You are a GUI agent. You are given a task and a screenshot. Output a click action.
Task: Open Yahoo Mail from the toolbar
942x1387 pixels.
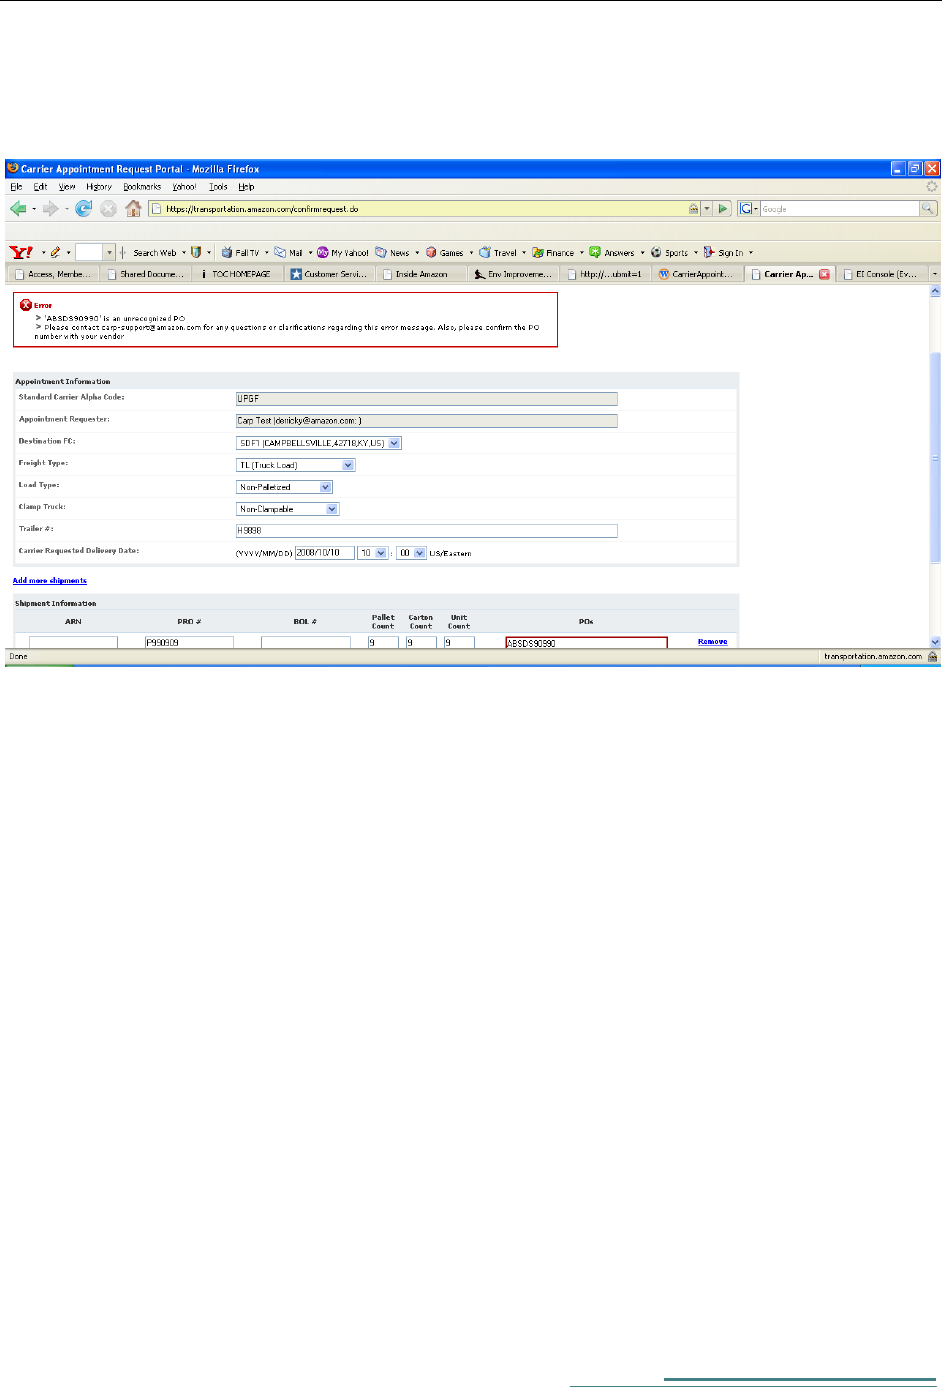[x=289, y=253]
